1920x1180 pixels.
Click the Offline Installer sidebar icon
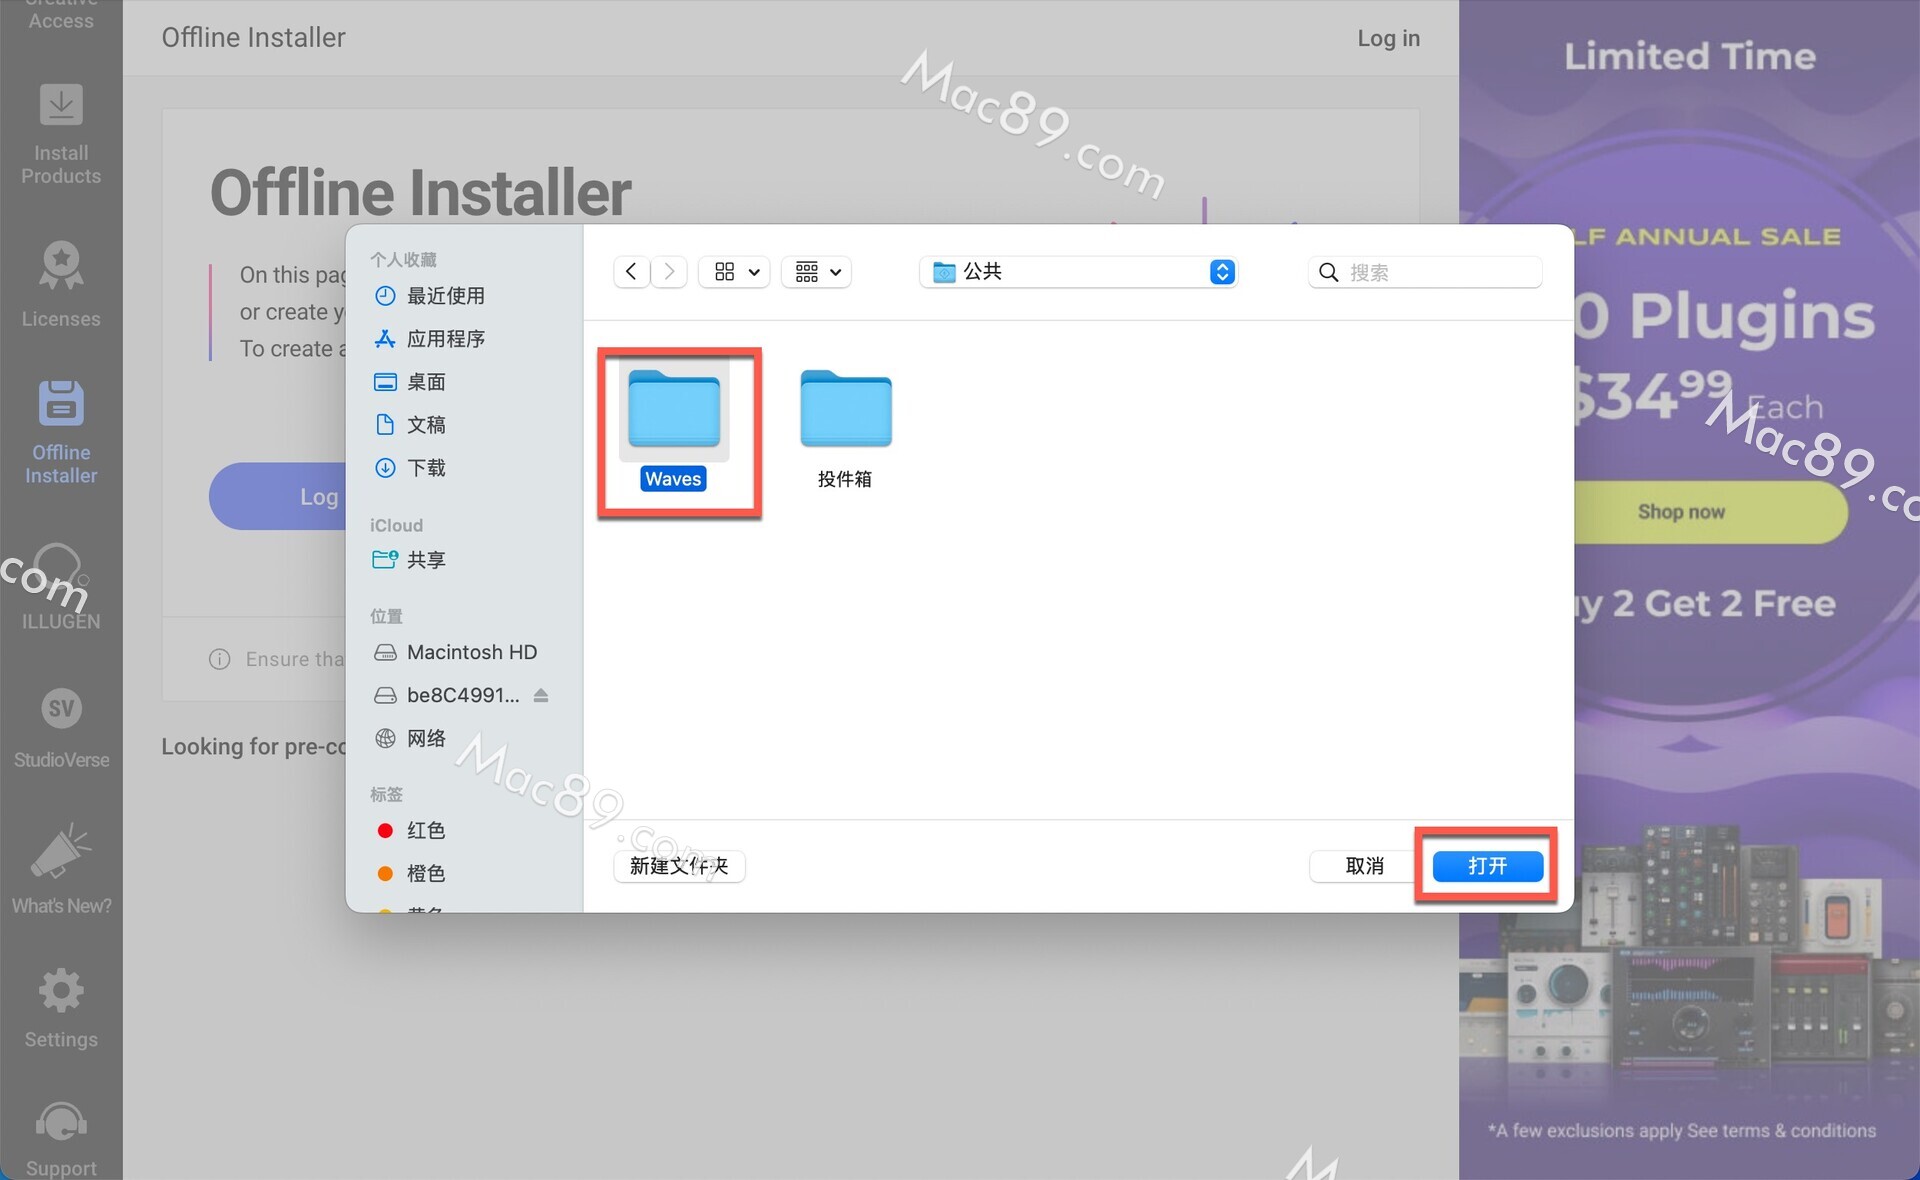61,404
